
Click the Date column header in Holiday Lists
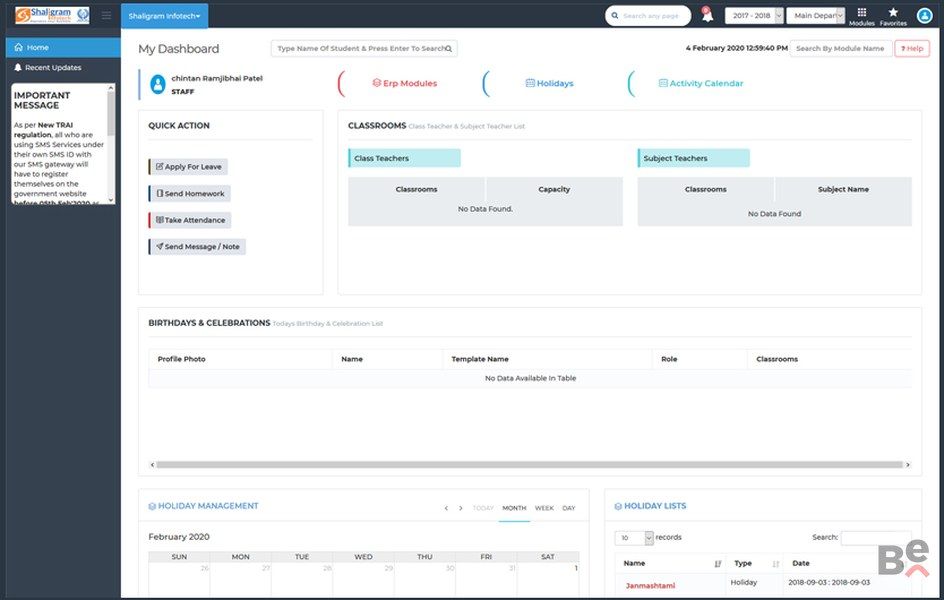801,564
